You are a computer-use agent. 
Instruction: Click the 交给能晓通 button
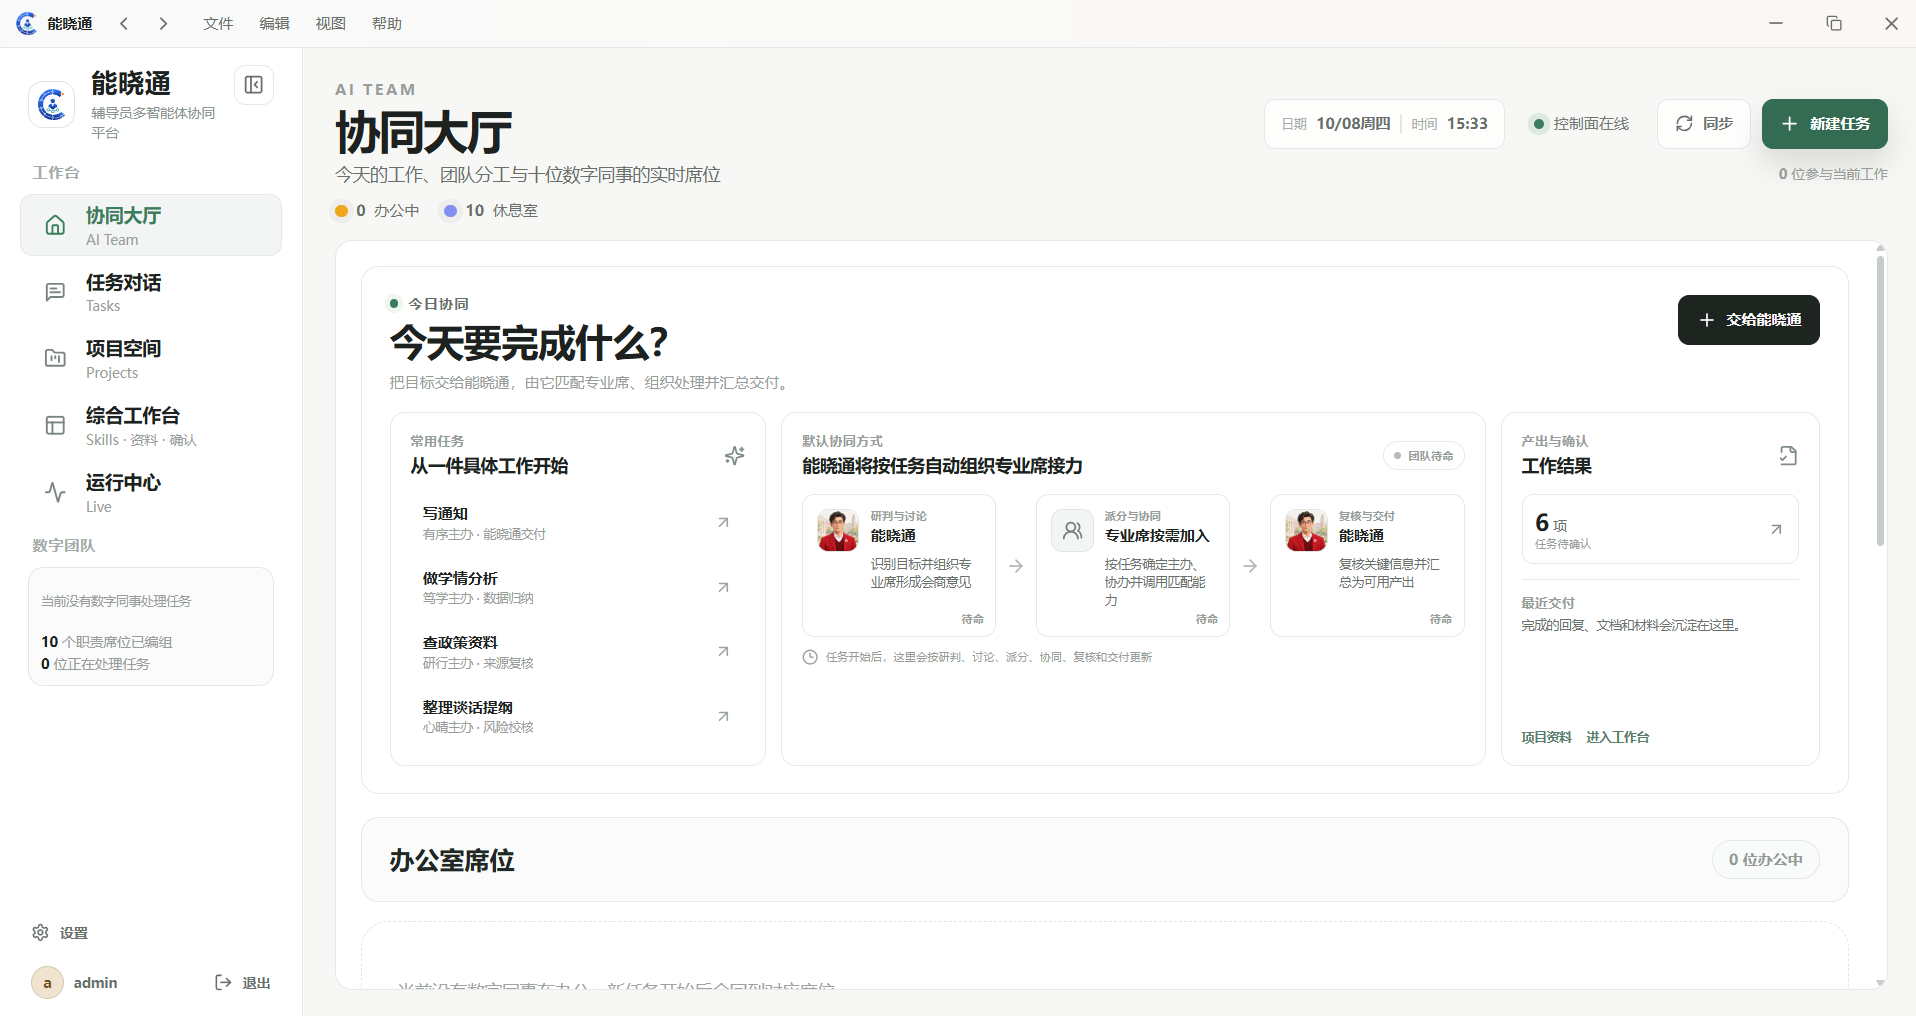click(x=1748, y=320)
